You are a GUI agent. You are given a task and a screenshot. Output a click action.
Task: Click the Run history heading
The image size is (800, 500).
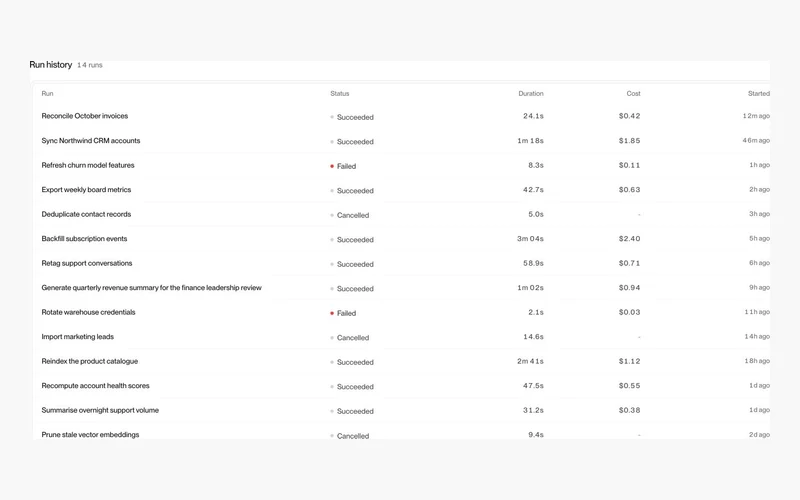[51, 65]
